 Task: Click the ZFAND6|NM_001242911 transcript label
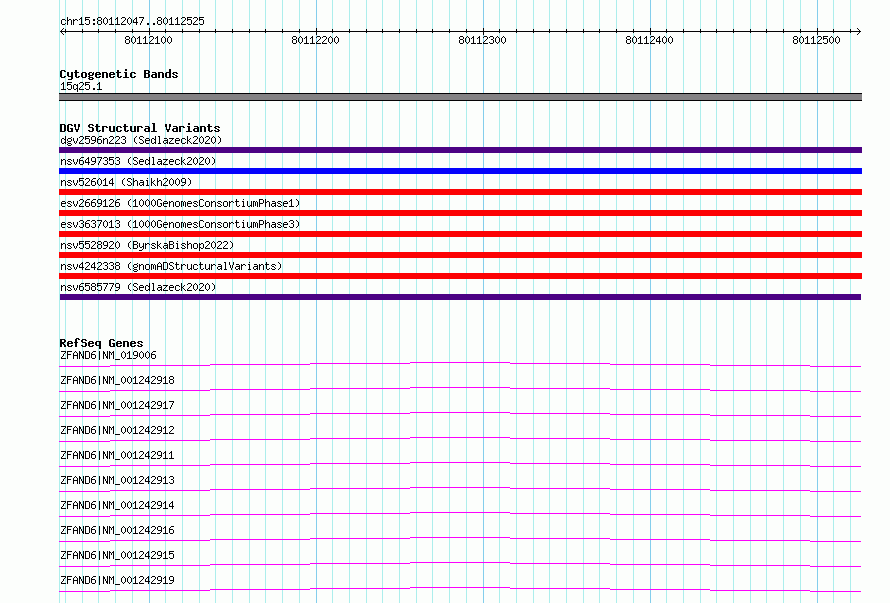117,455
